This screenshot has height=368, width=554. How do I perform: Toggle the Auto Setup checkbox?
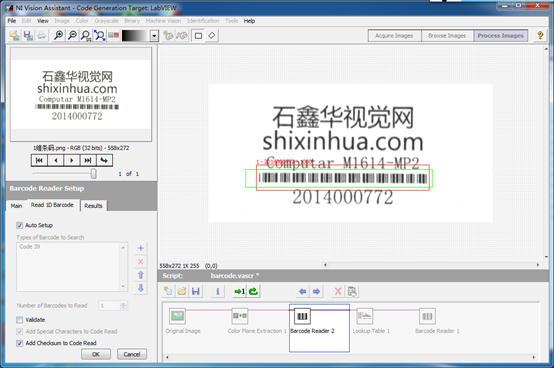tap(20, 225)
